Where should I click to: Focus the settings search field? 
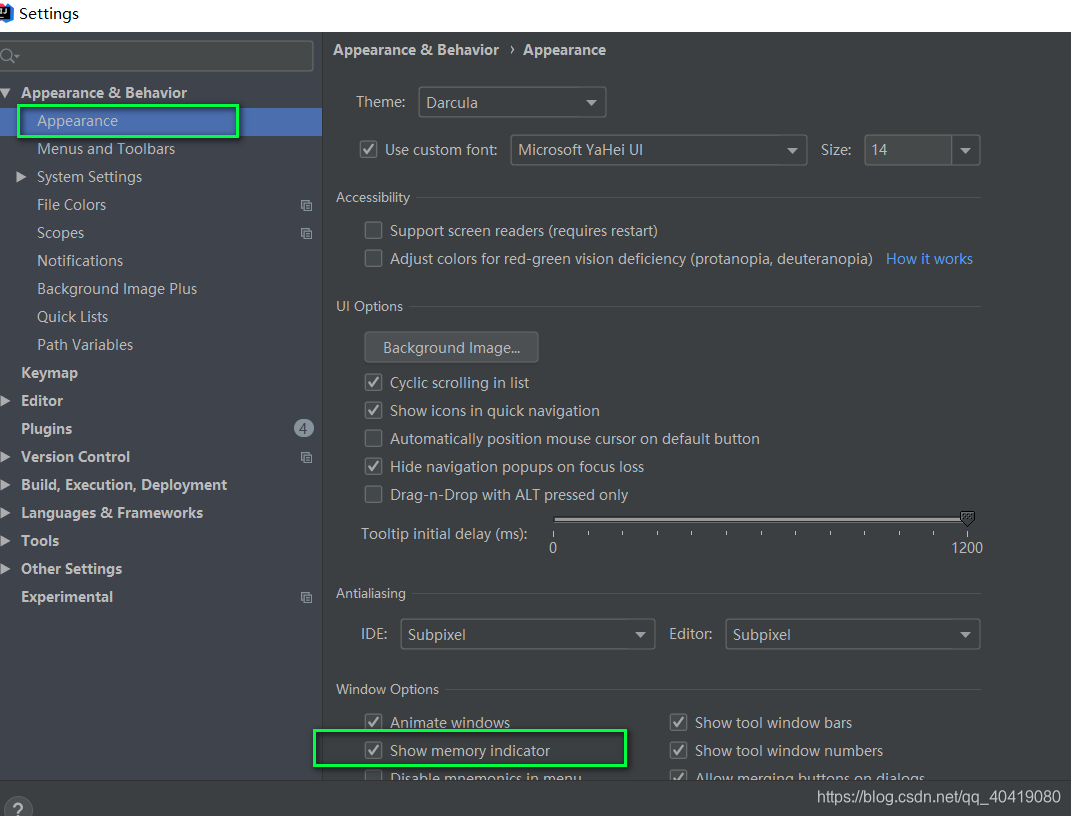156,56
